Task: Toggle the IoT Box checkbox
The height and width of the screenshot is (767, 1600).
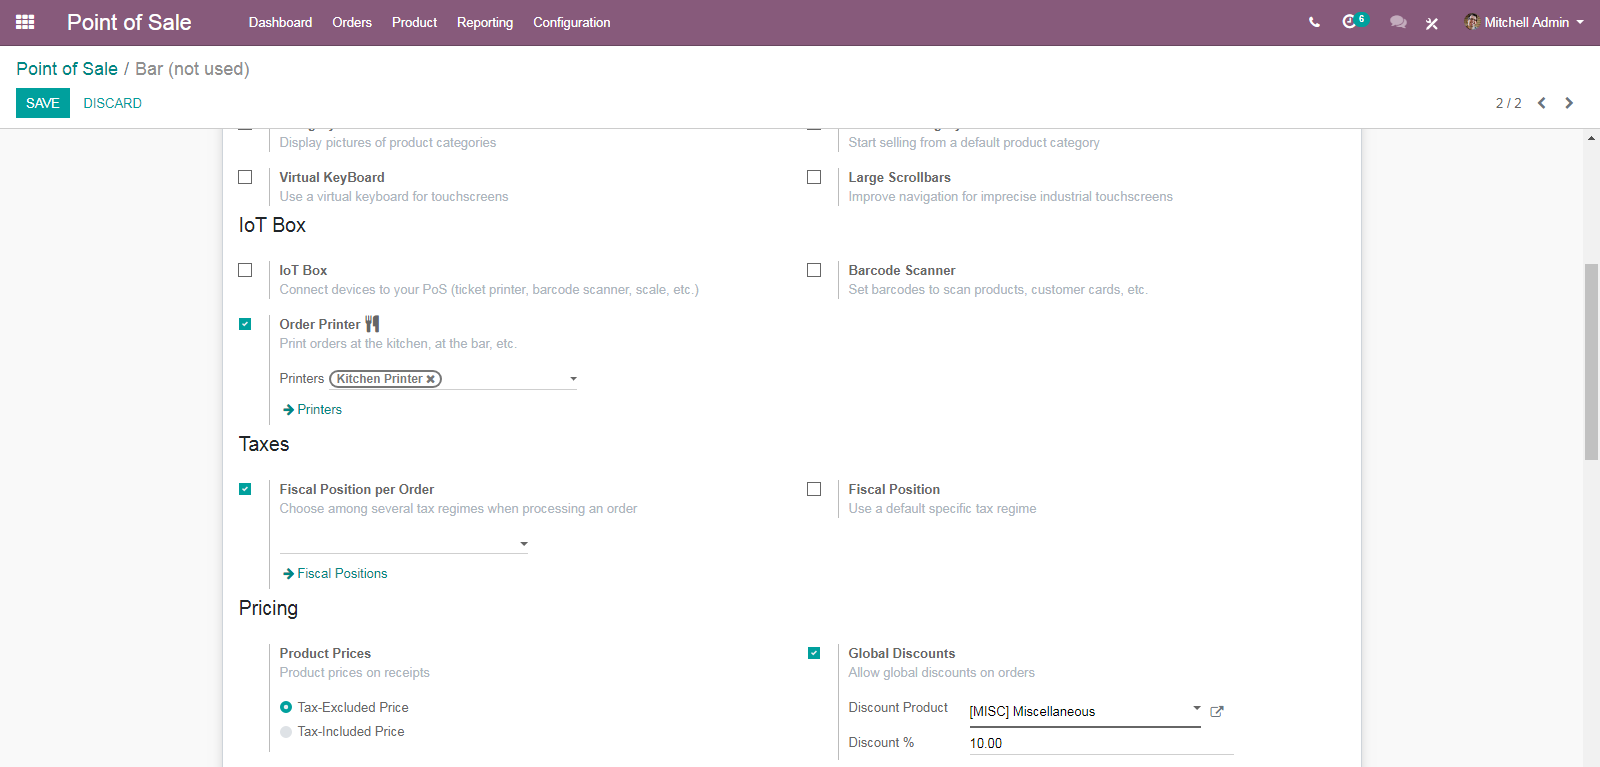Action: coord(245,270)
